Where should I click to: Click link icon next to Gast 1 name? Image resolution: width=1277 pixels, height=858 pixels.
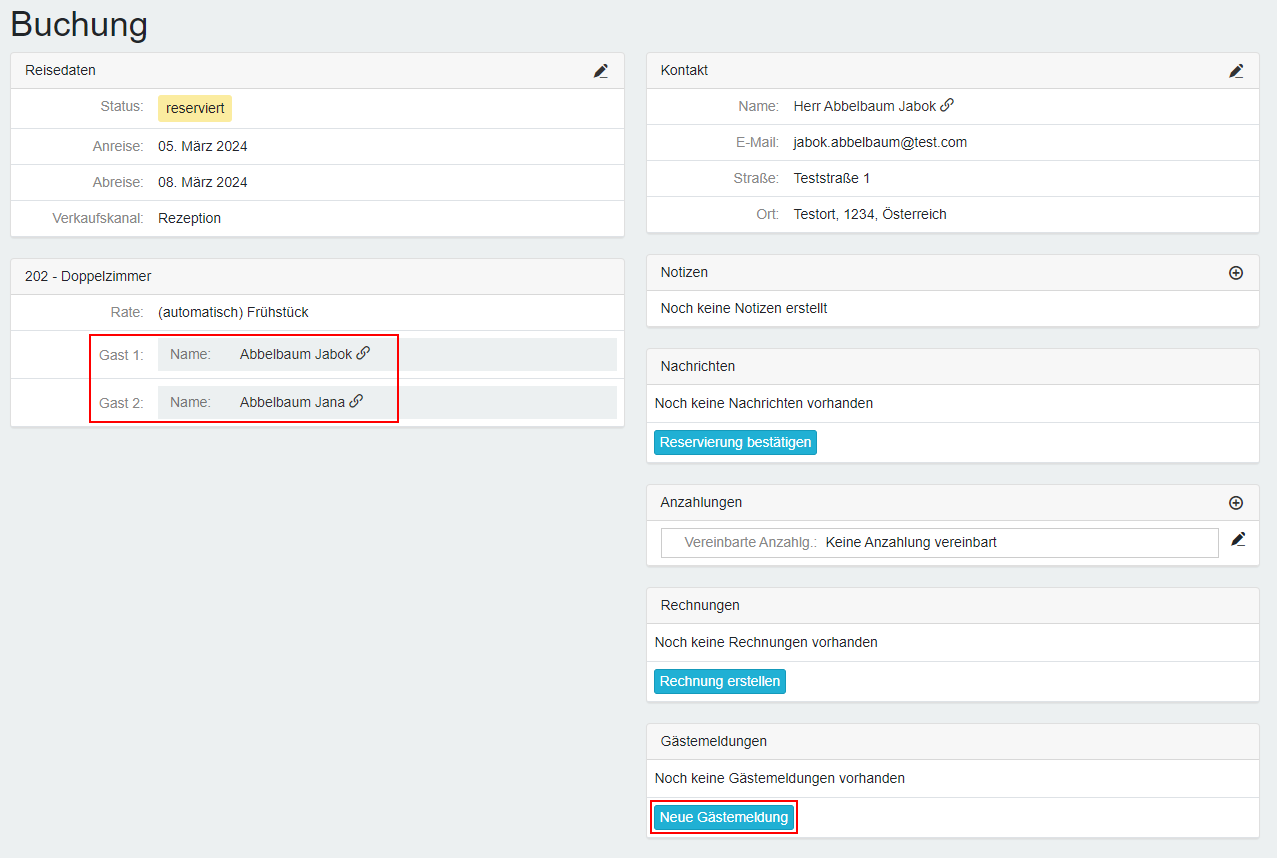pos(363,353)
